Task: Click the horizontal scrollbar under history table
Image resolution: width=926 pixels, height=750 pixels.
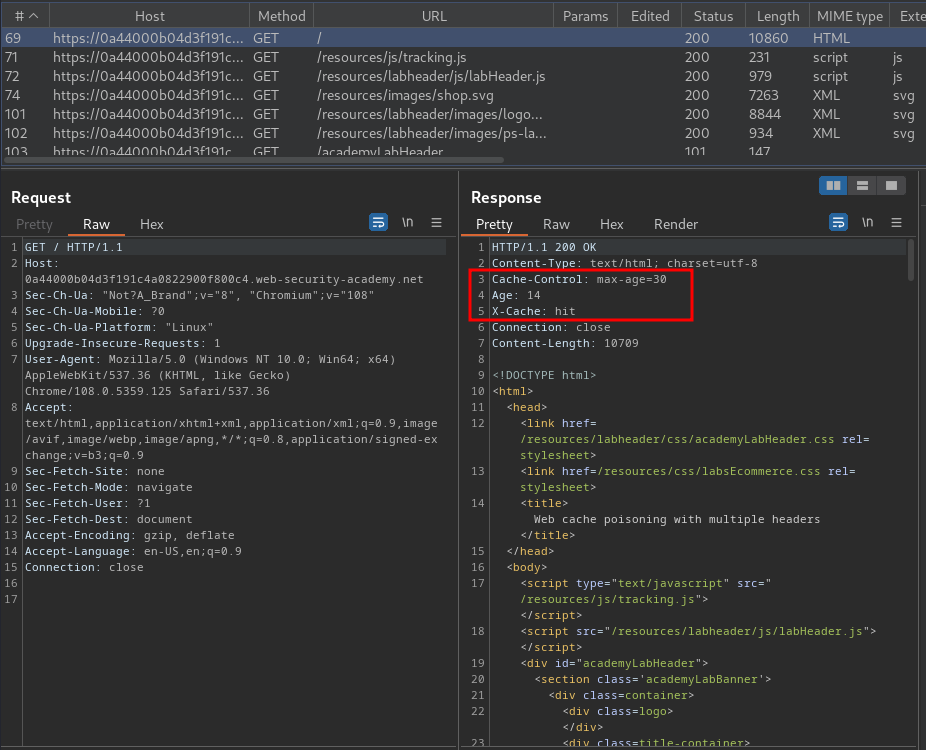Action: (254, 159)
